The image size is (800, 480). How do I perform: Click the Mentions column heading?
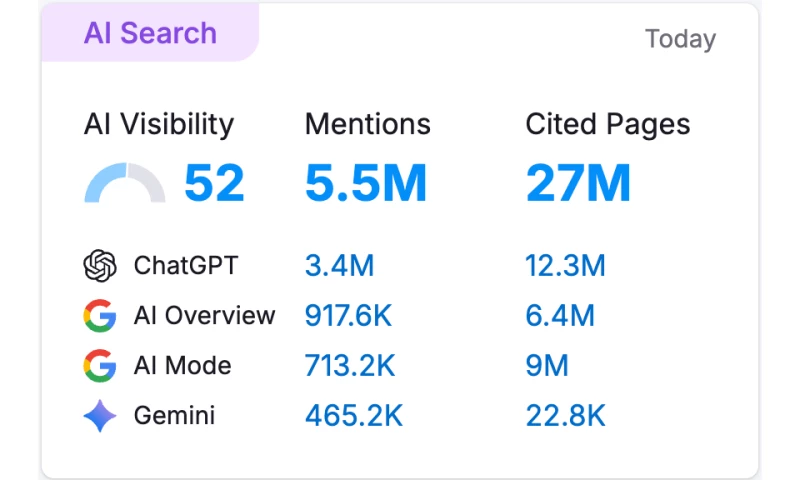[367, 124]
